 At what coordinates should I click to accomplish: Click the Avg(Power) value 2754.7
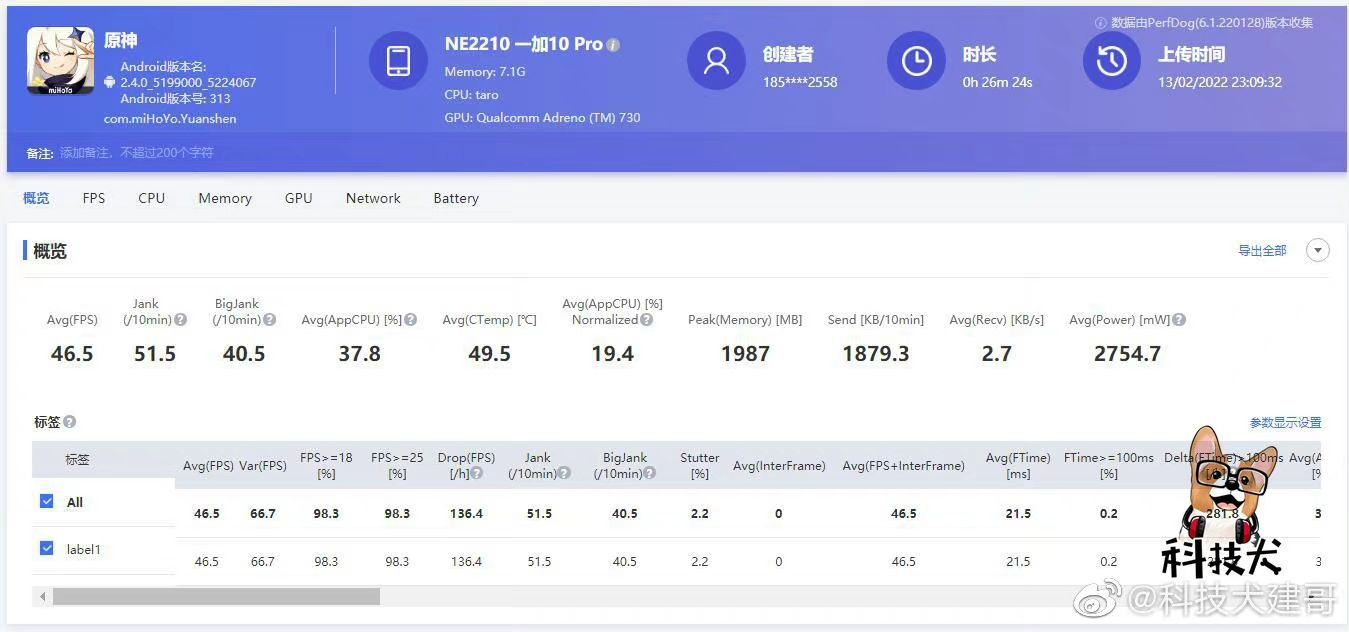click(1127, 354)
